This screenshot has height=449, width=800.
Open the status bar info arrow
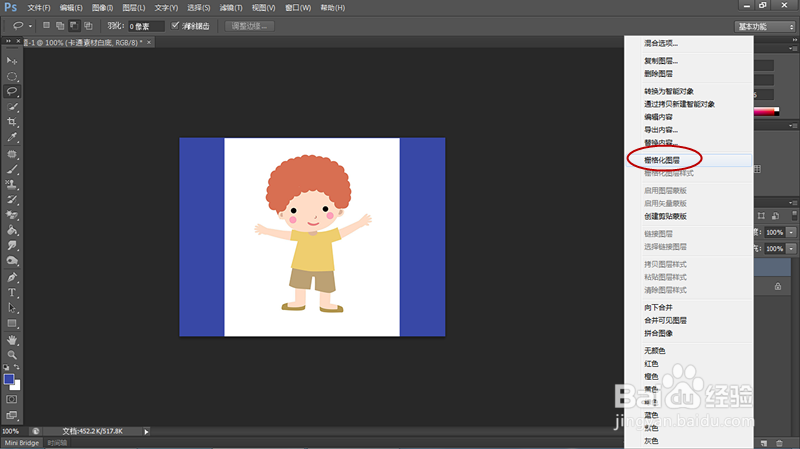coord(146,432)
